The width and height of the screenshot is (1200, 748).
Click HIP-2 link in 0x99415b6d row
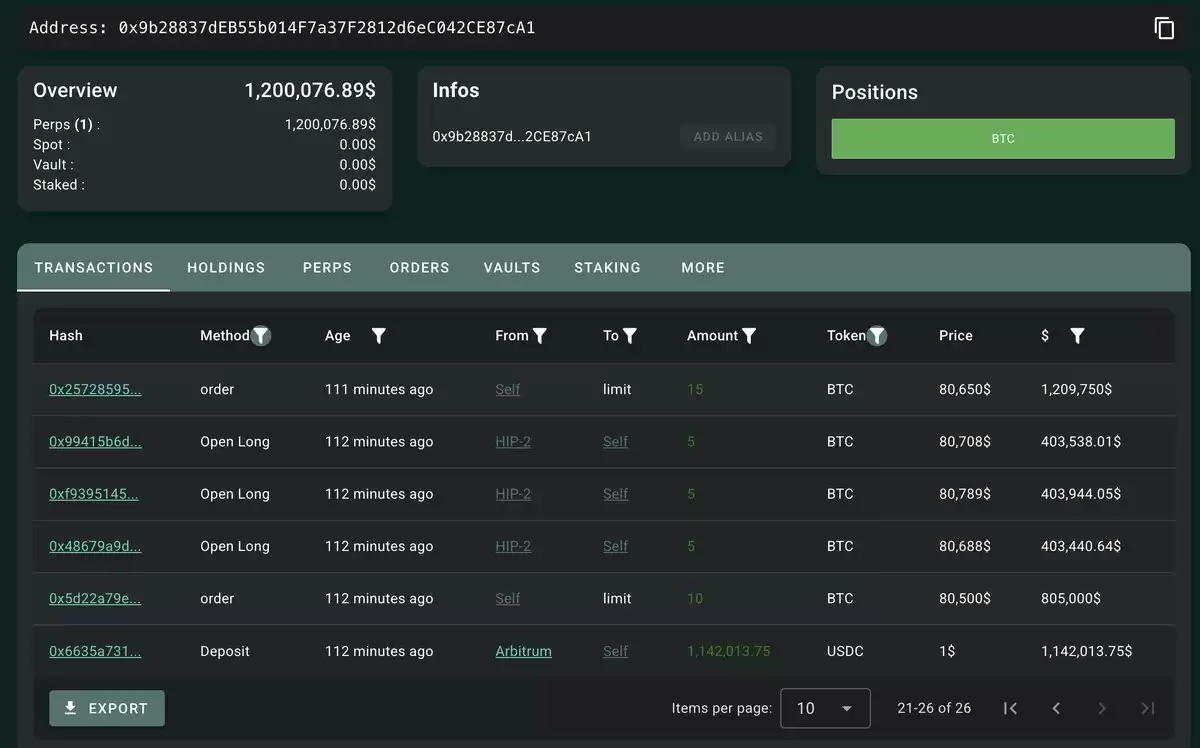(513, 442)
